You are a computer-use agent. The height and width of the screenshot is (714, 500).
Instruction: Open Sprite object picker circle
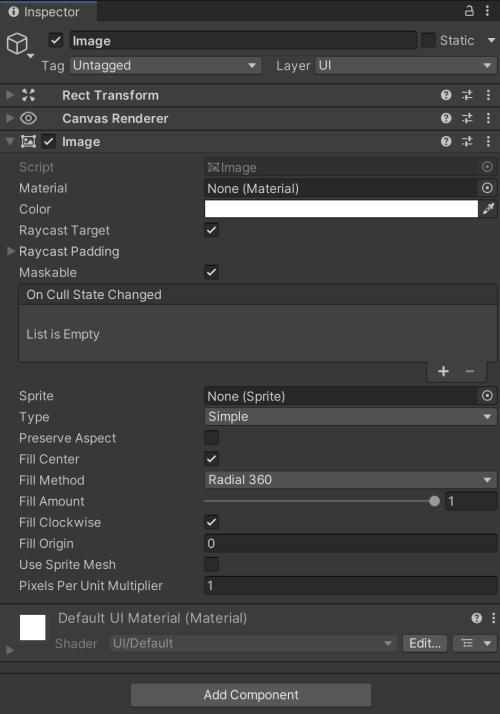pos(487,396)
